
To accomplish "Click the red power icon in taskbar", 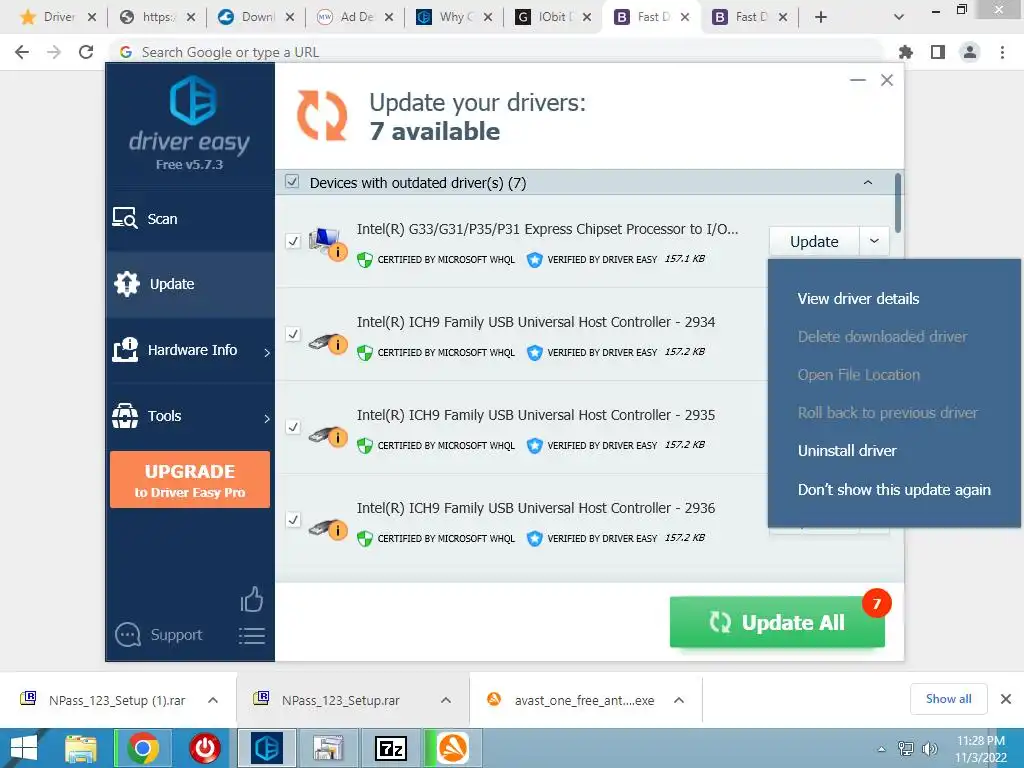I will (205, 748).
